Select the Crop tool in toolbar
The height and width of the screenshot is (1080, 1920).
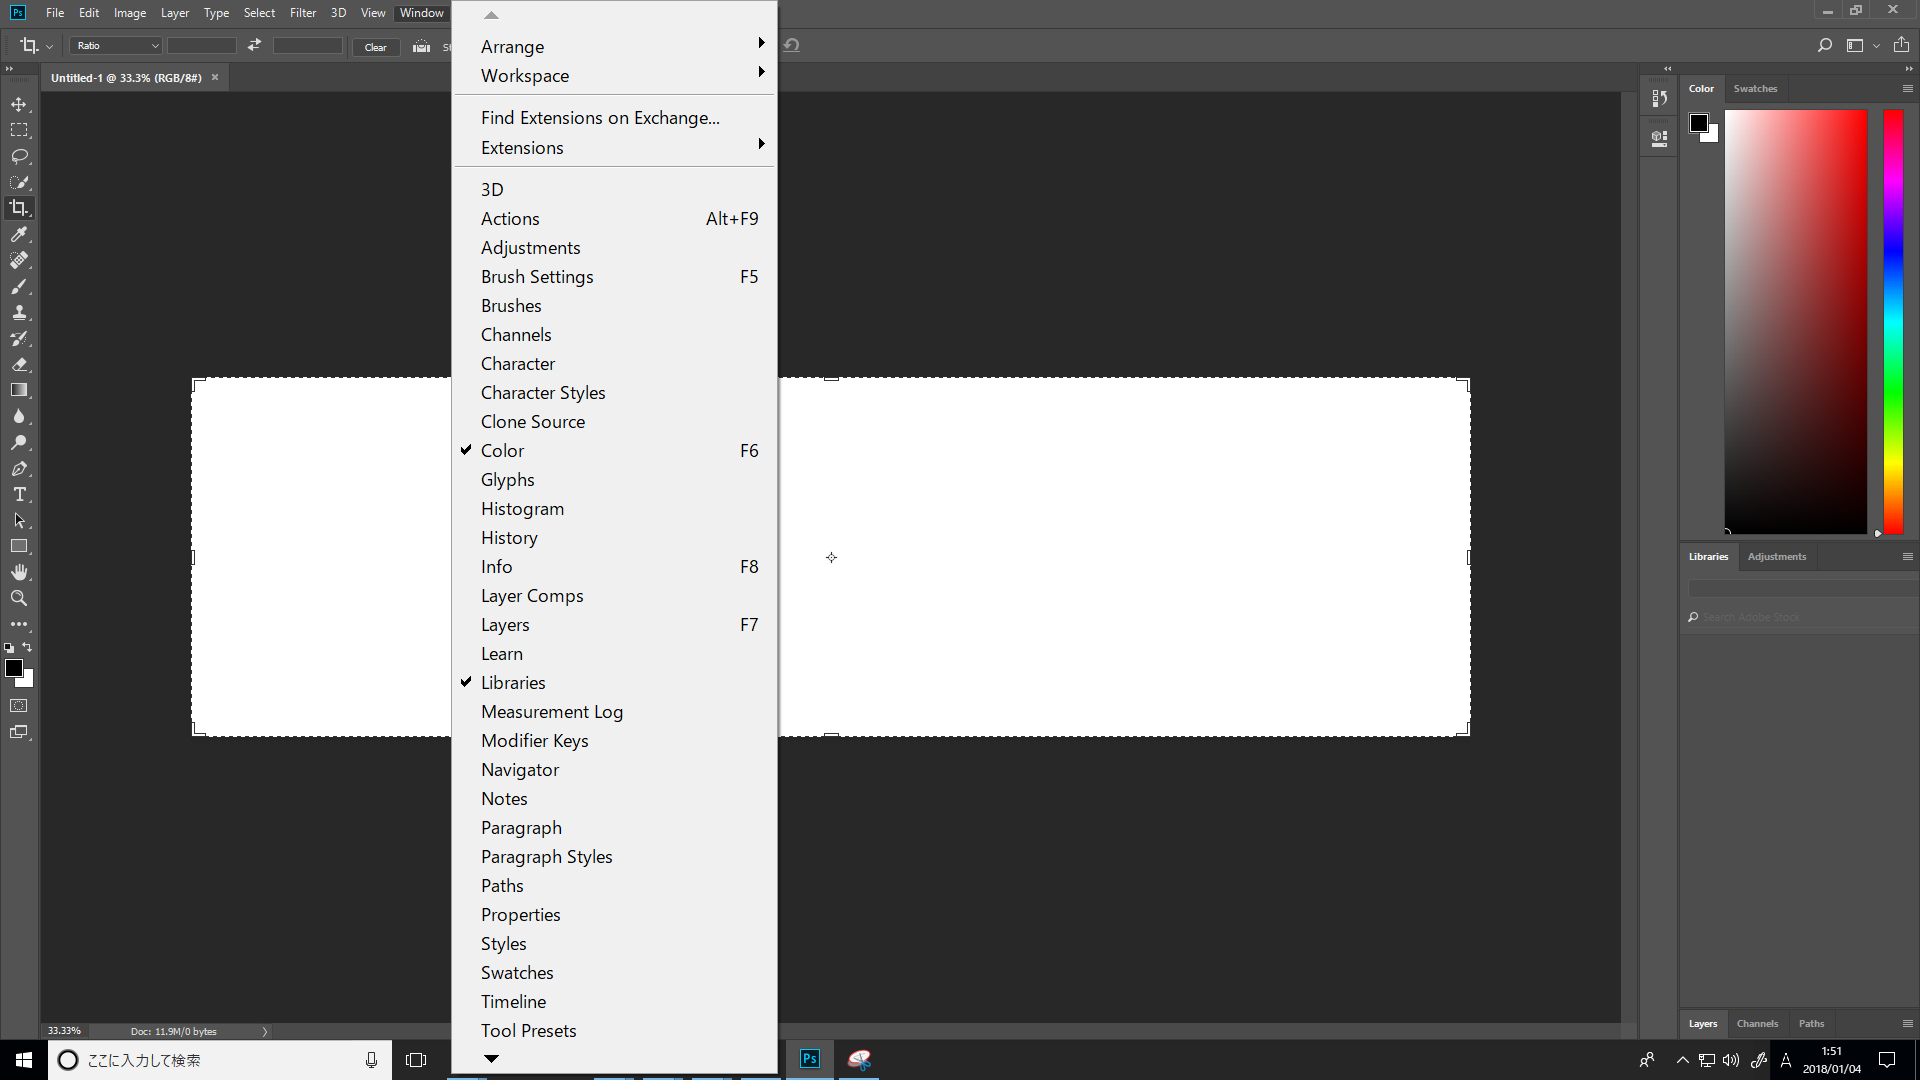coord(18,208)
